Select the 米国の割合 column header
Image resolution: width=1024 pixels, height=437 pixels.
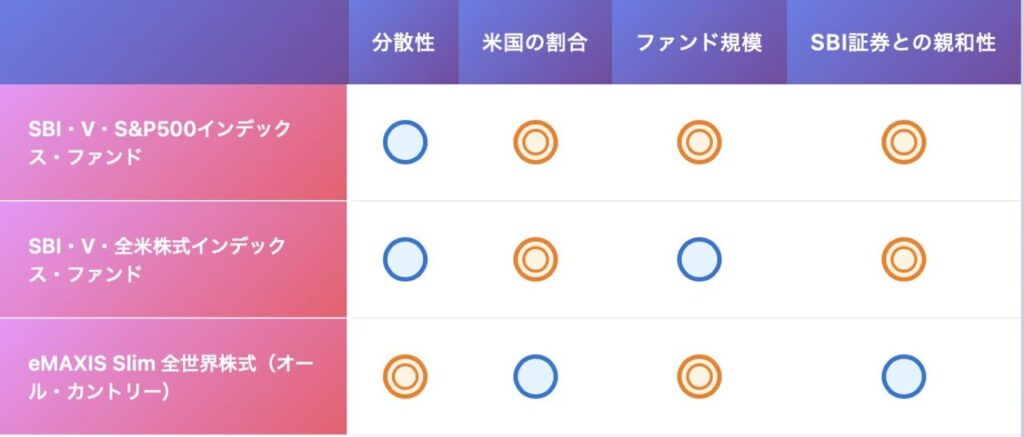click(x=535, y=42)
